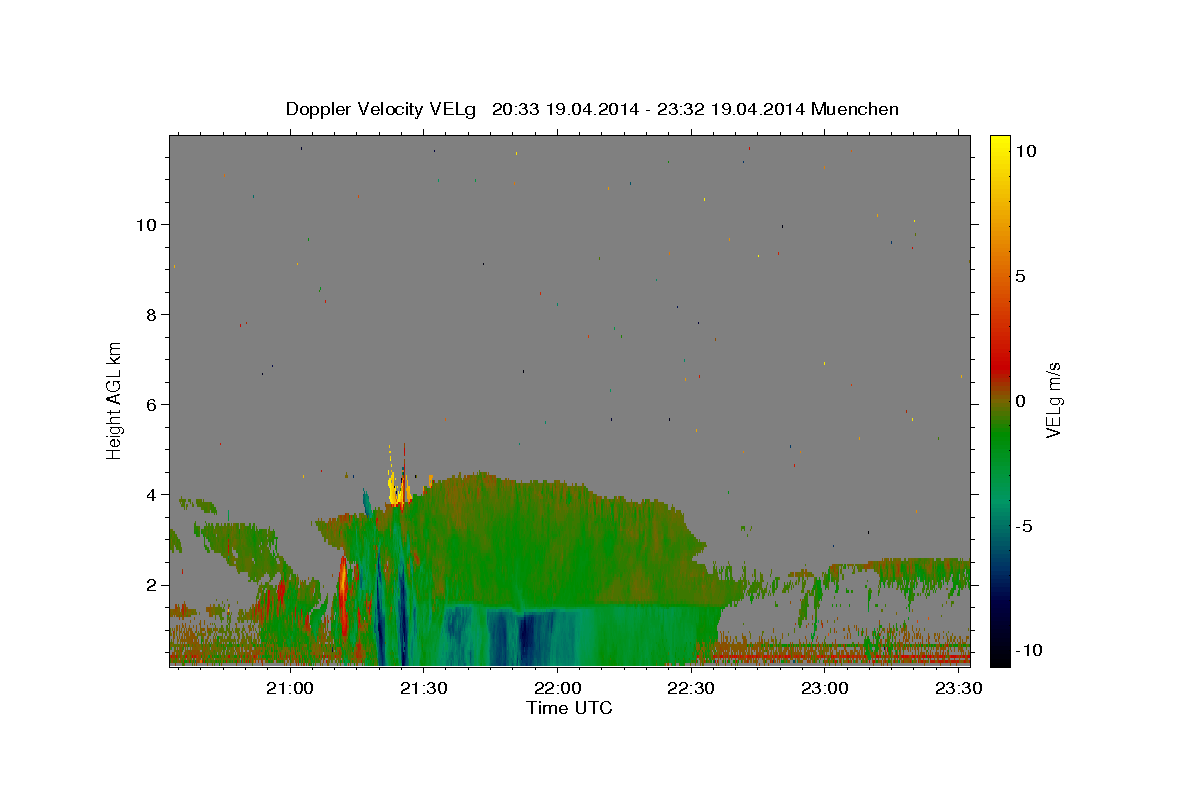This screenshot has height=800, width=1200.
Task: Click the 23:00 time tick label
Action: click(x=825, y=689)
